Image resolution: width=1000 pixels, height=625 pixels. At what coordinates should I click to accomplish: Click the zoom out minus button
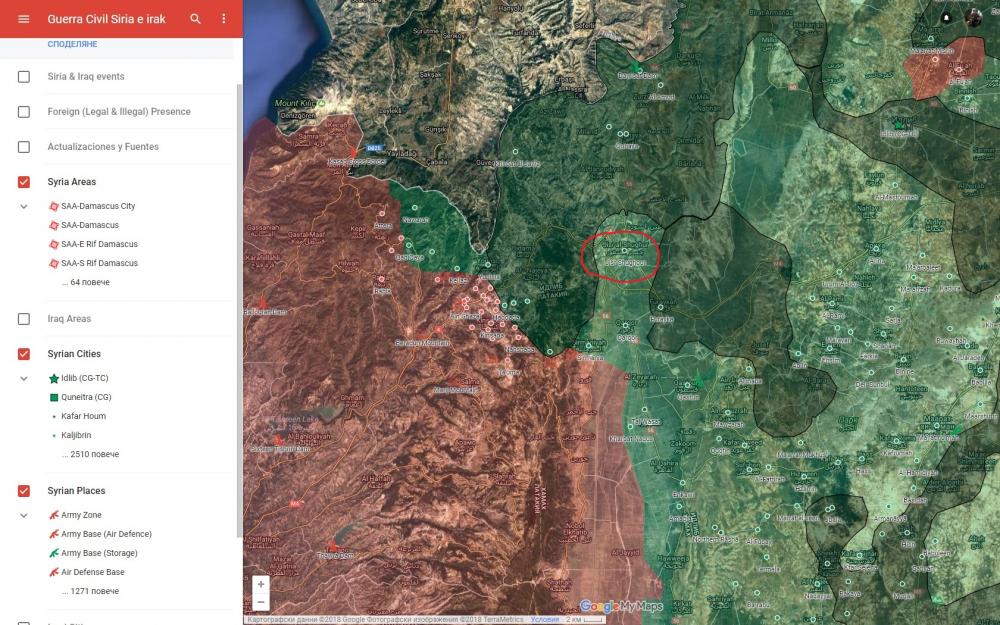coord(261,602)
